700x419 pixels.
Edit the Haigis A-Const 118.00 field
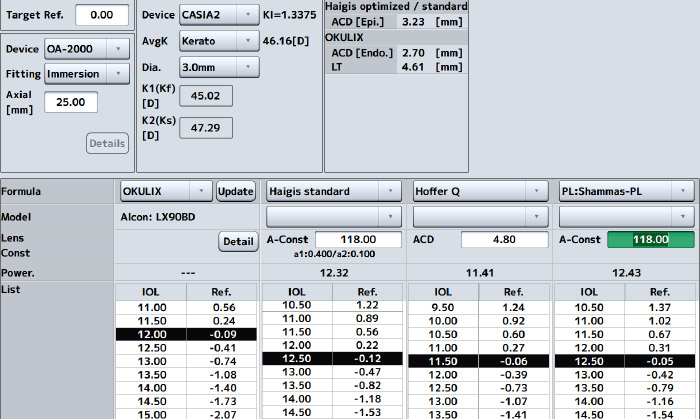358,240
